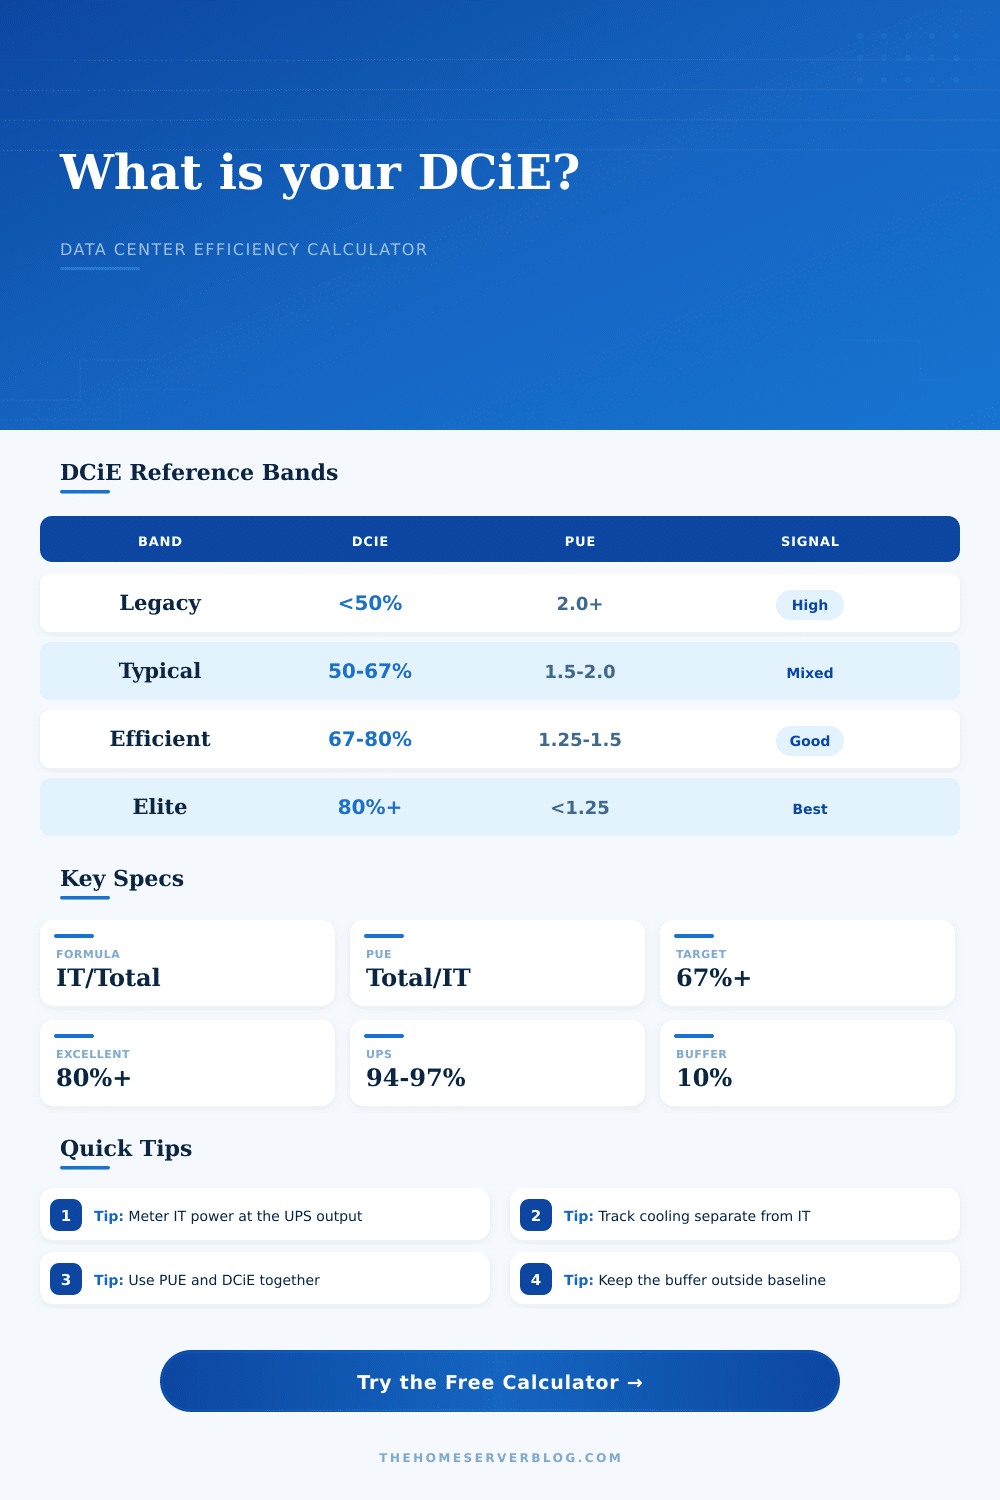This screenshot has height=1500, width=1000.
Task: Open the PUE Total/IT spec card
Action: (x=497, y=963)
